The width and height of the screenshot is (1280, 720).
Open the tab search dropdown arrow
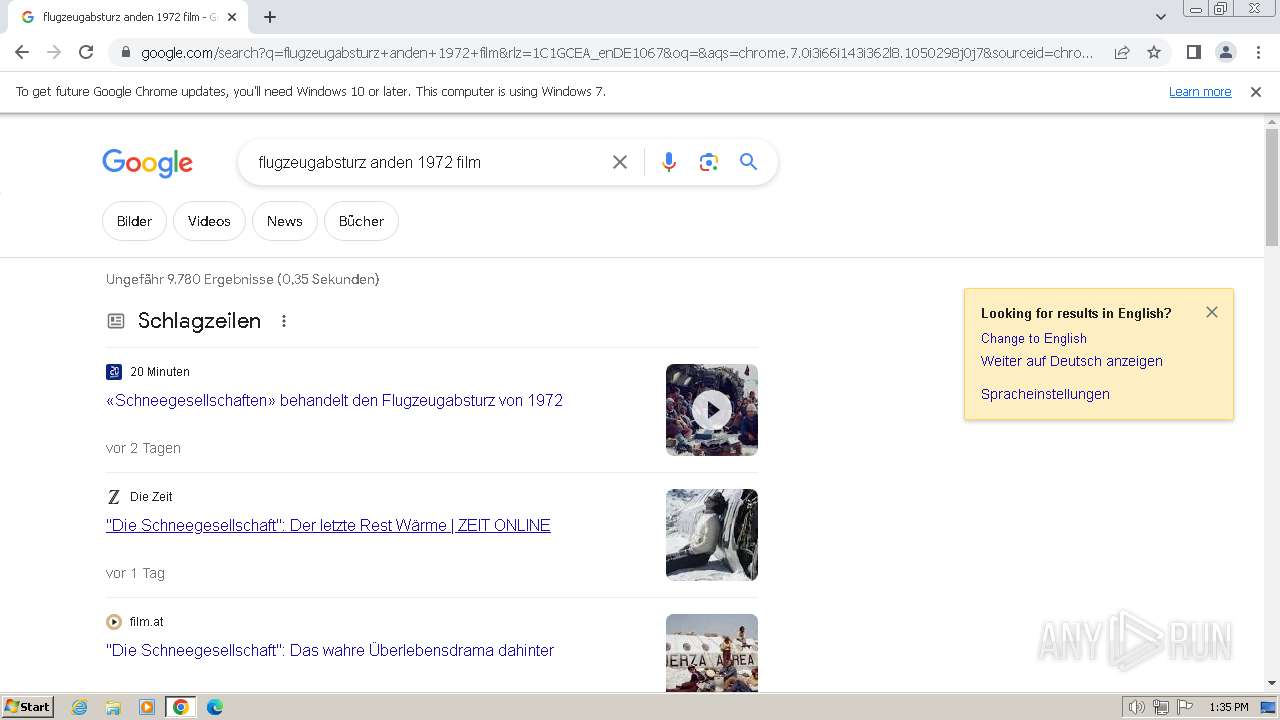point(1160,17)
